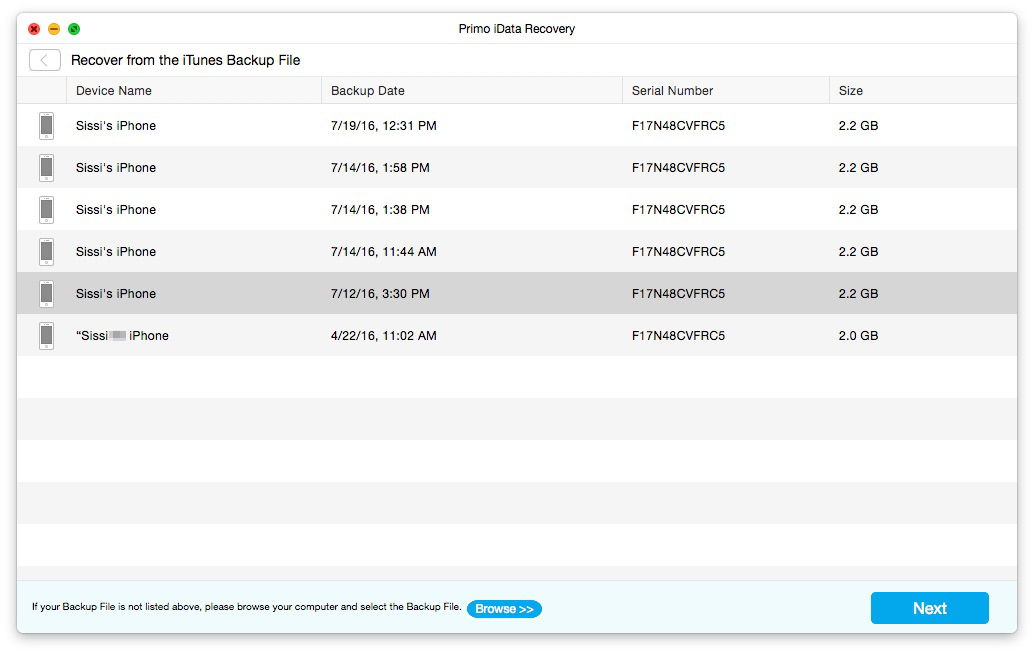Click the date 7/19/16, 12:31 PM
The image size is (1034, 654).
coord(384,126)
